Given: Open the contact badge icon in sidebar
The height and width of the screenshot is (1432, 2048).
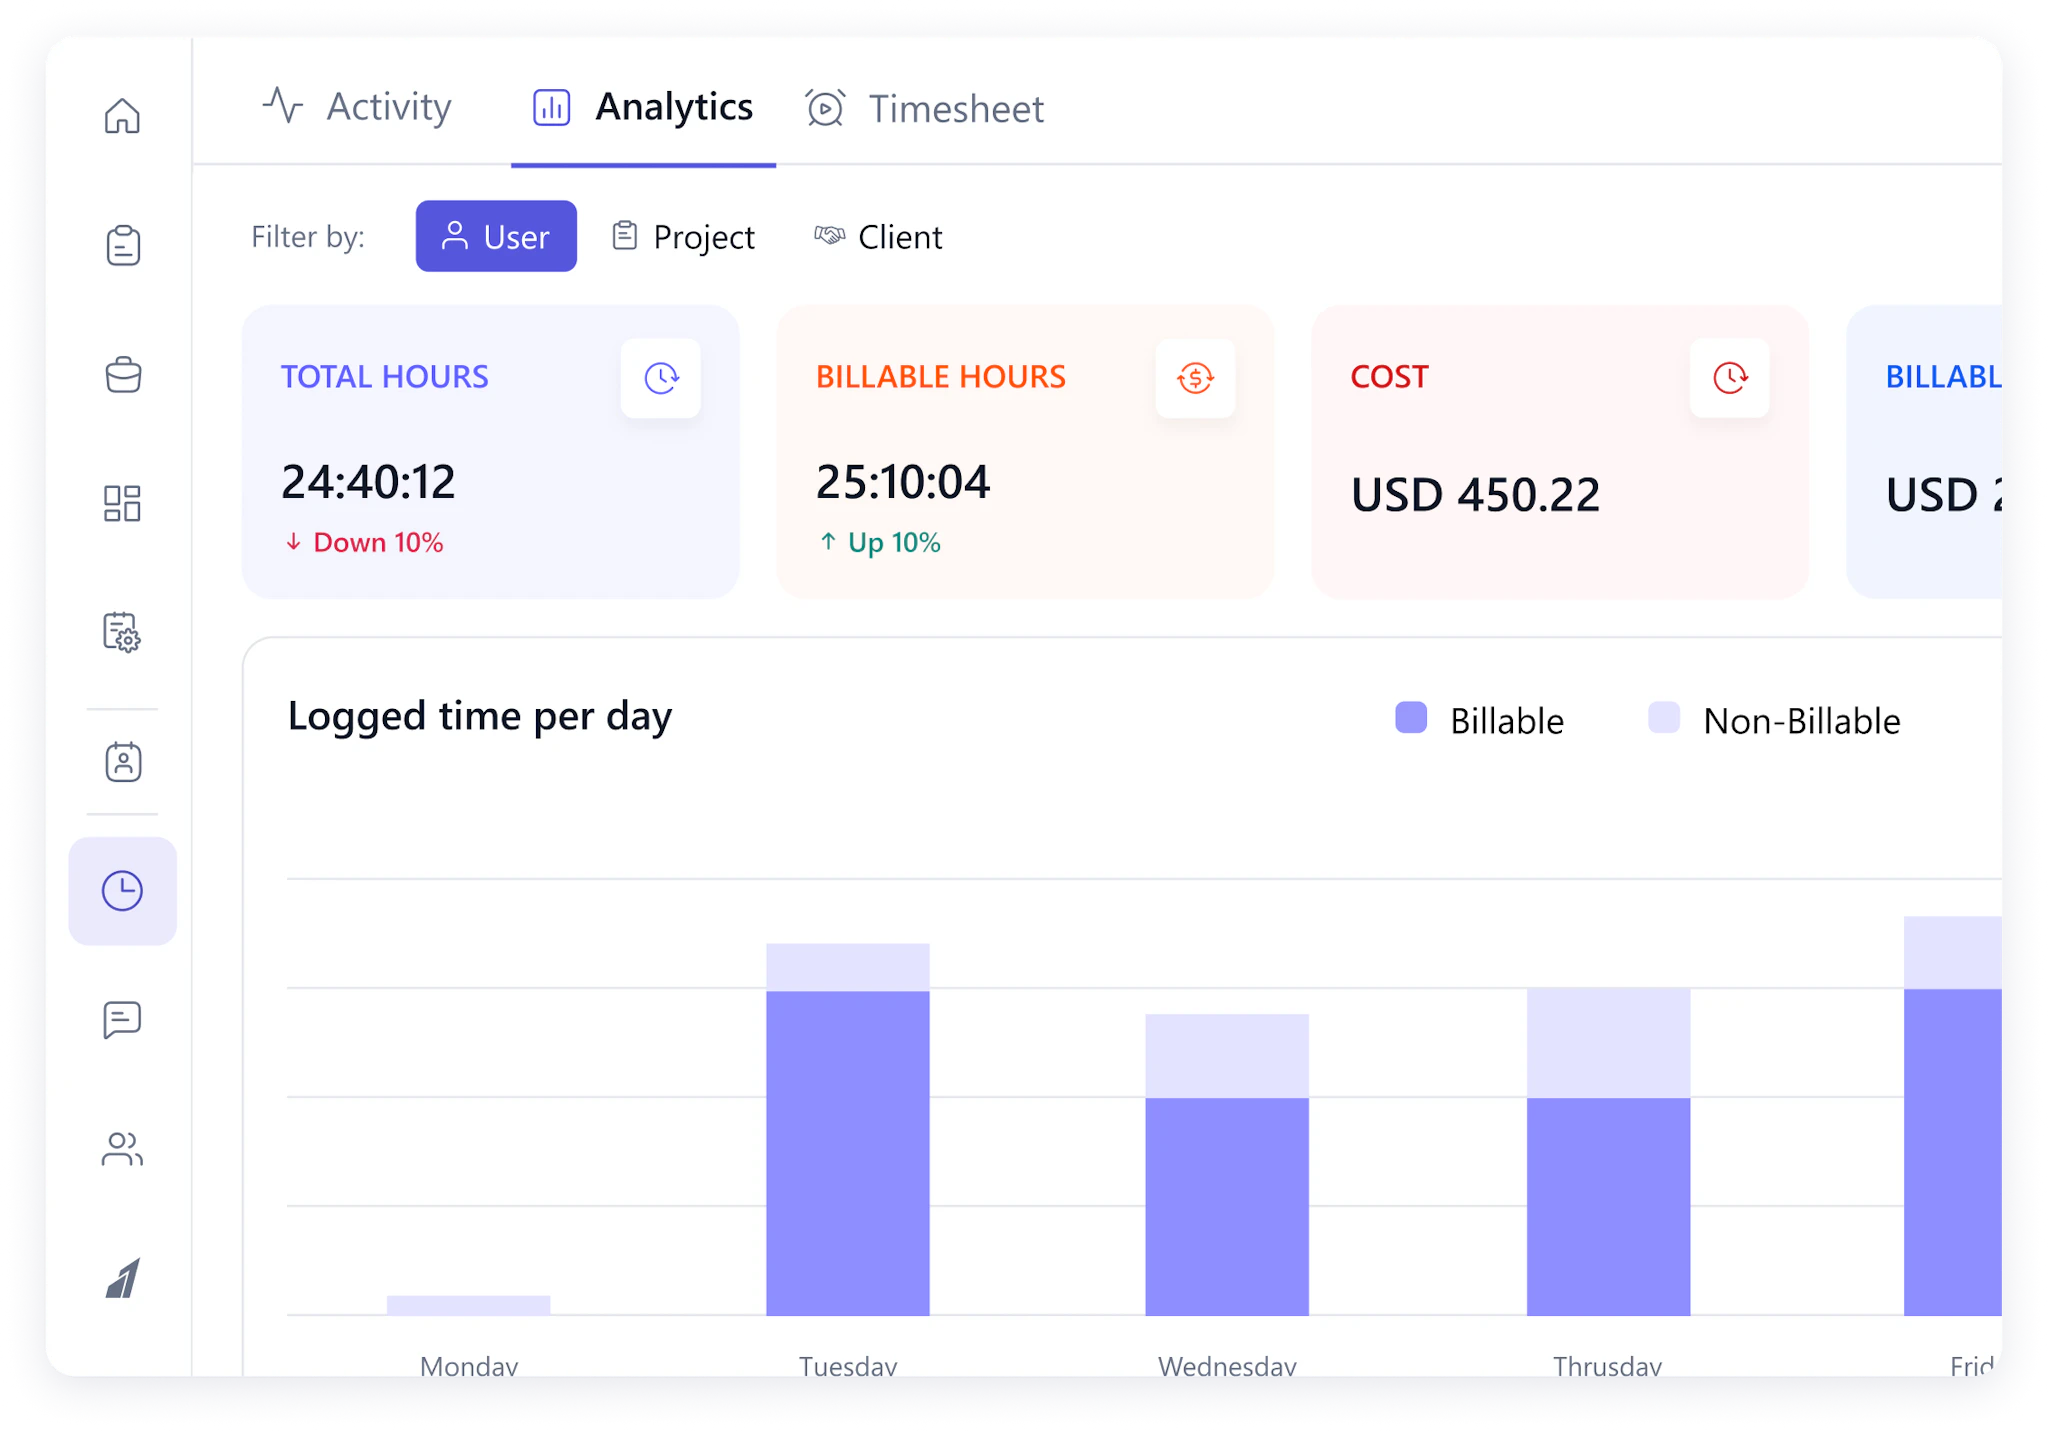Looking at the screenshot, I should click(x=122, y=761).
